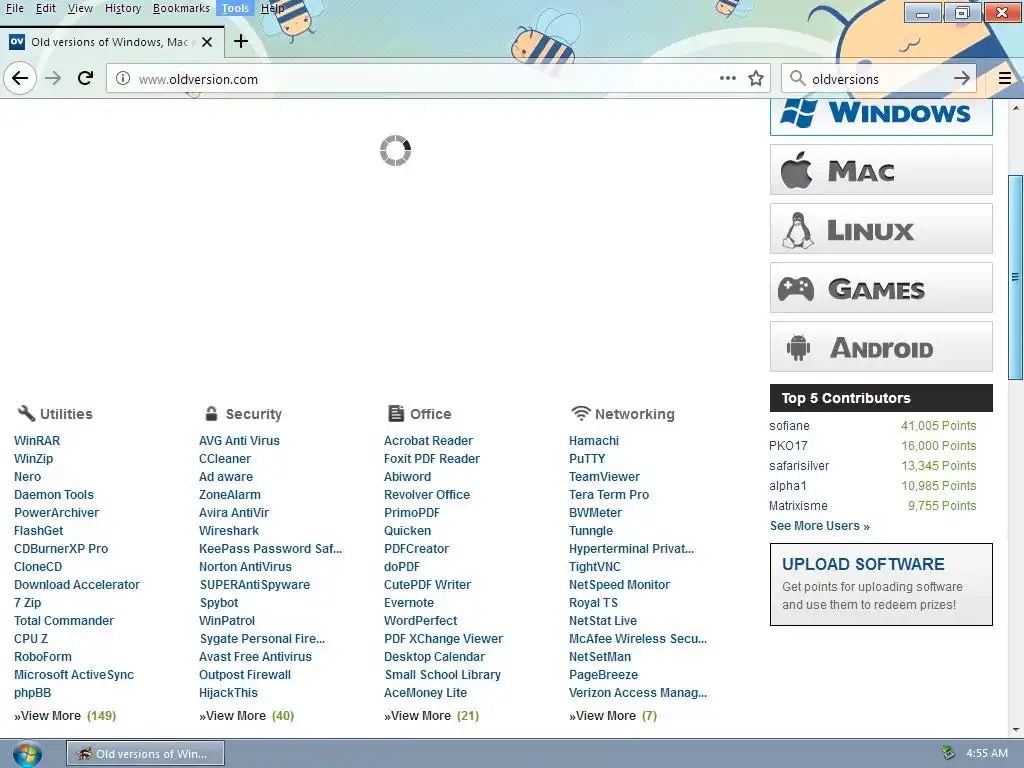Image resolution: width=1024 pixels, height=768 pixels.
Task: Close the Old versions tab
Action: pyautogui.click(x=207, y=42)
